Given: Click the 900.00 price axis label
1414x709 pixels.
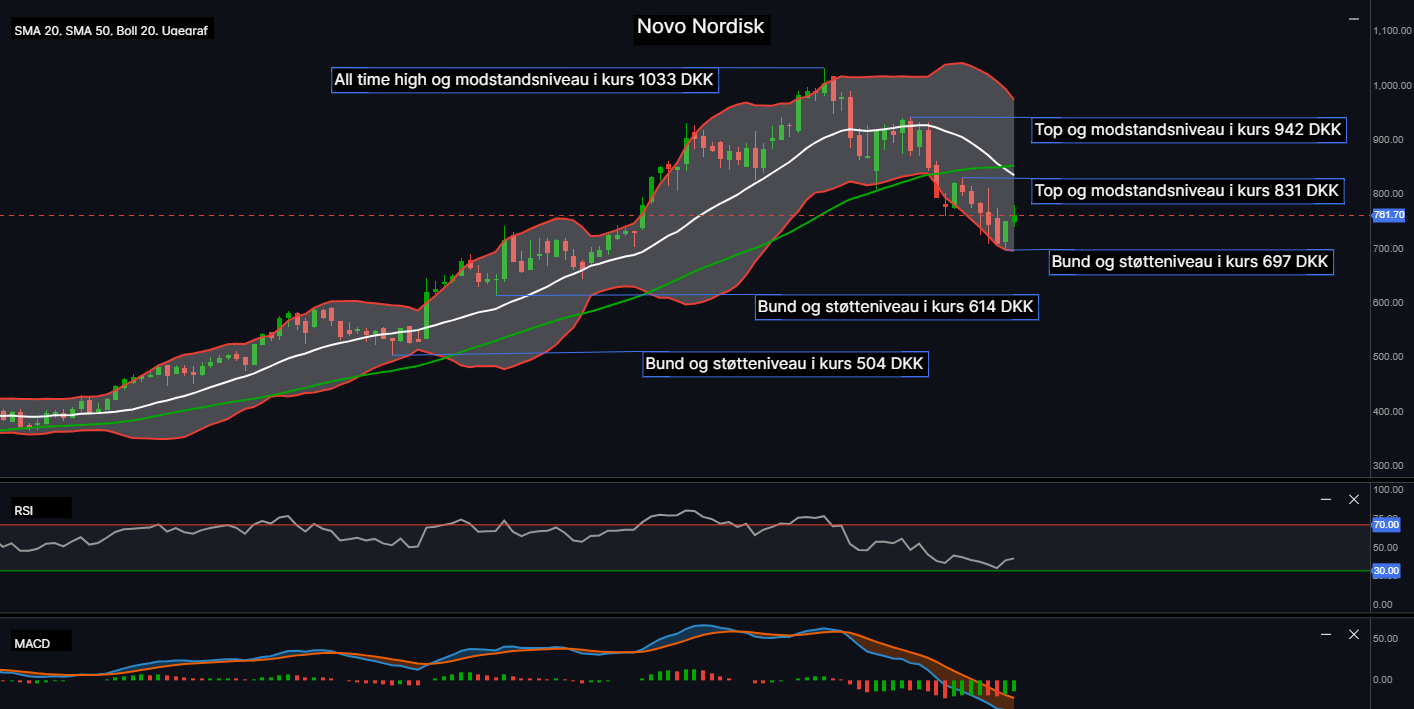Looking at the screenshot, I should (1390, 140).
